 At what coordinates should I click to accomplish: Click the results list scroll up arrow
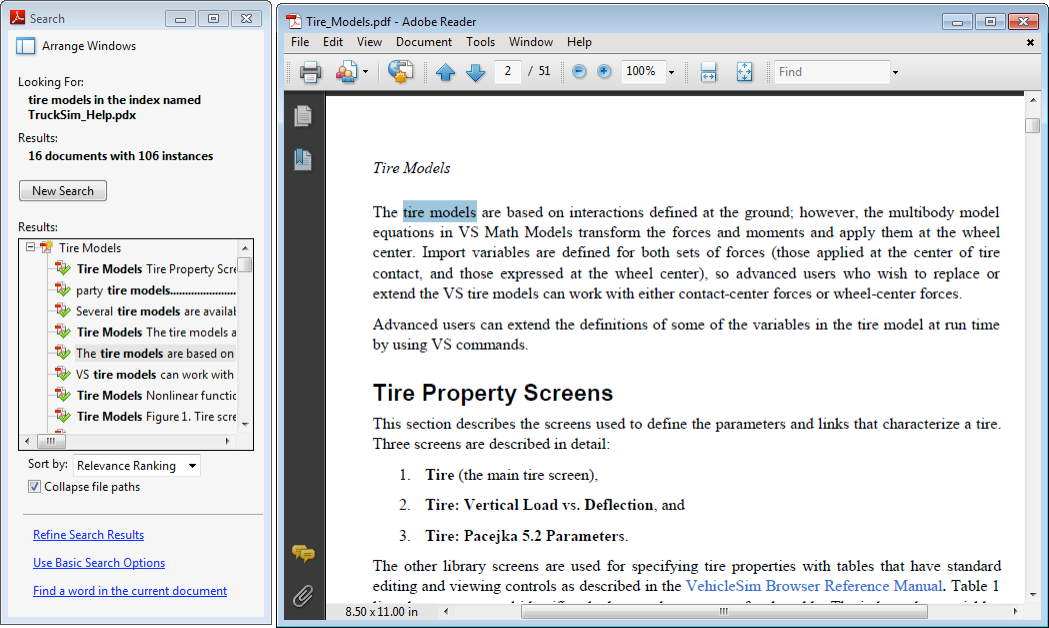pyautogui.click(x=246, y=248)
